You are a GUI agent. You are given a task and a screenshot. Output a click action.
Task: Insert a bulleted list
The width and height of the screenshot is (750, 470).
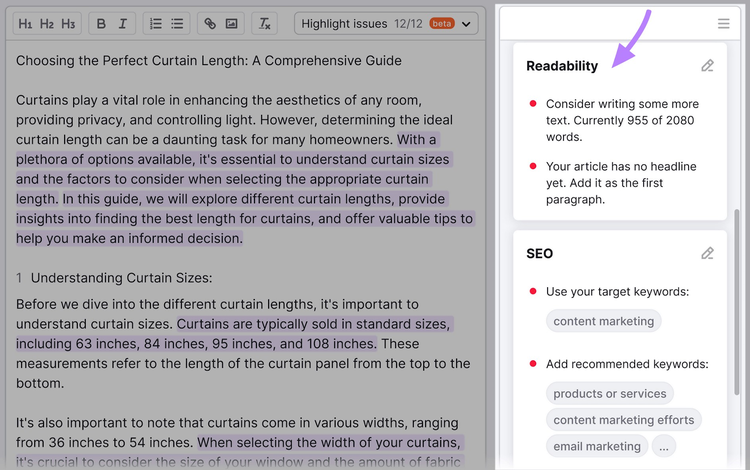pos(177,23)
